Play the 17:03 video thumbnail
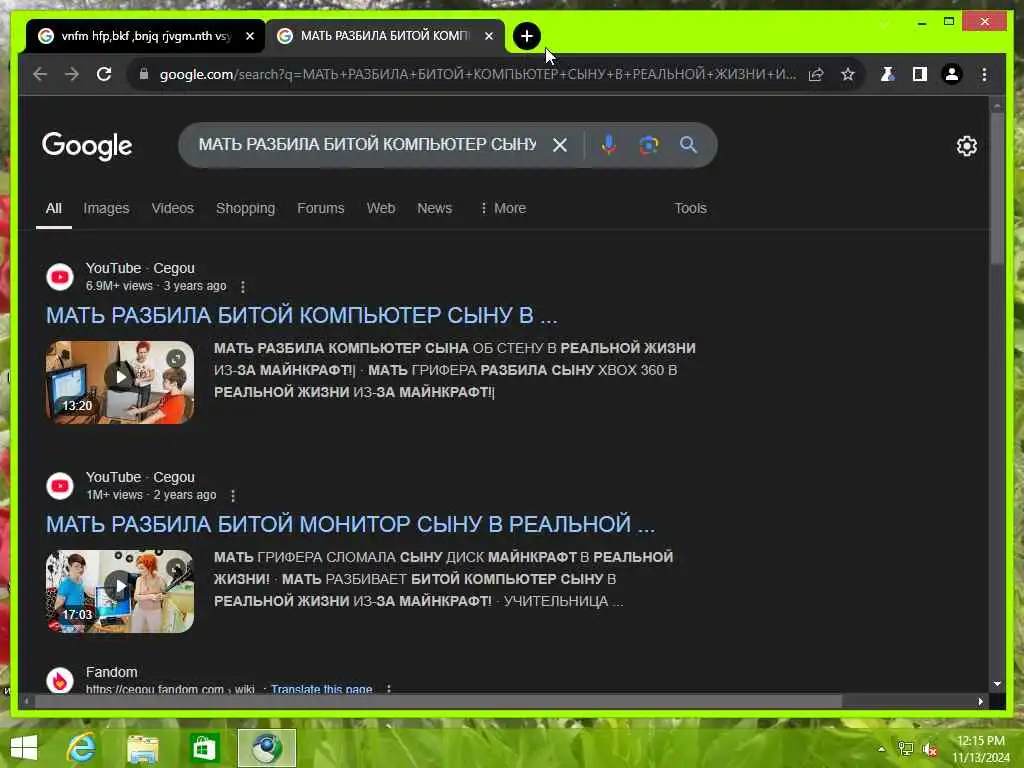Image resolution: width=1024 pixels, height=768 pixels. click(120, 591)
